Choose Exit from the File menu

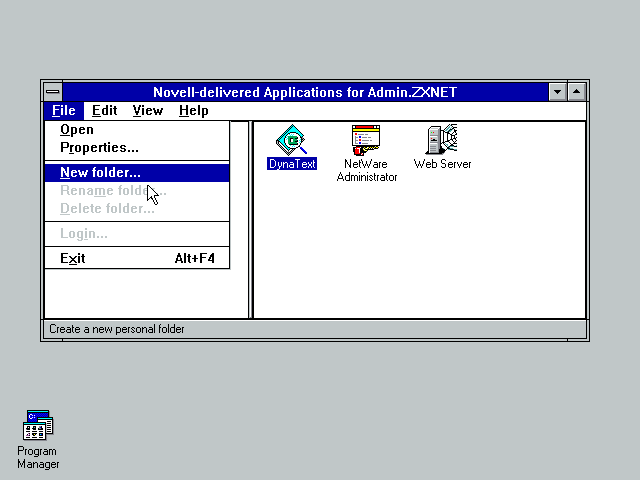[137, 258]
